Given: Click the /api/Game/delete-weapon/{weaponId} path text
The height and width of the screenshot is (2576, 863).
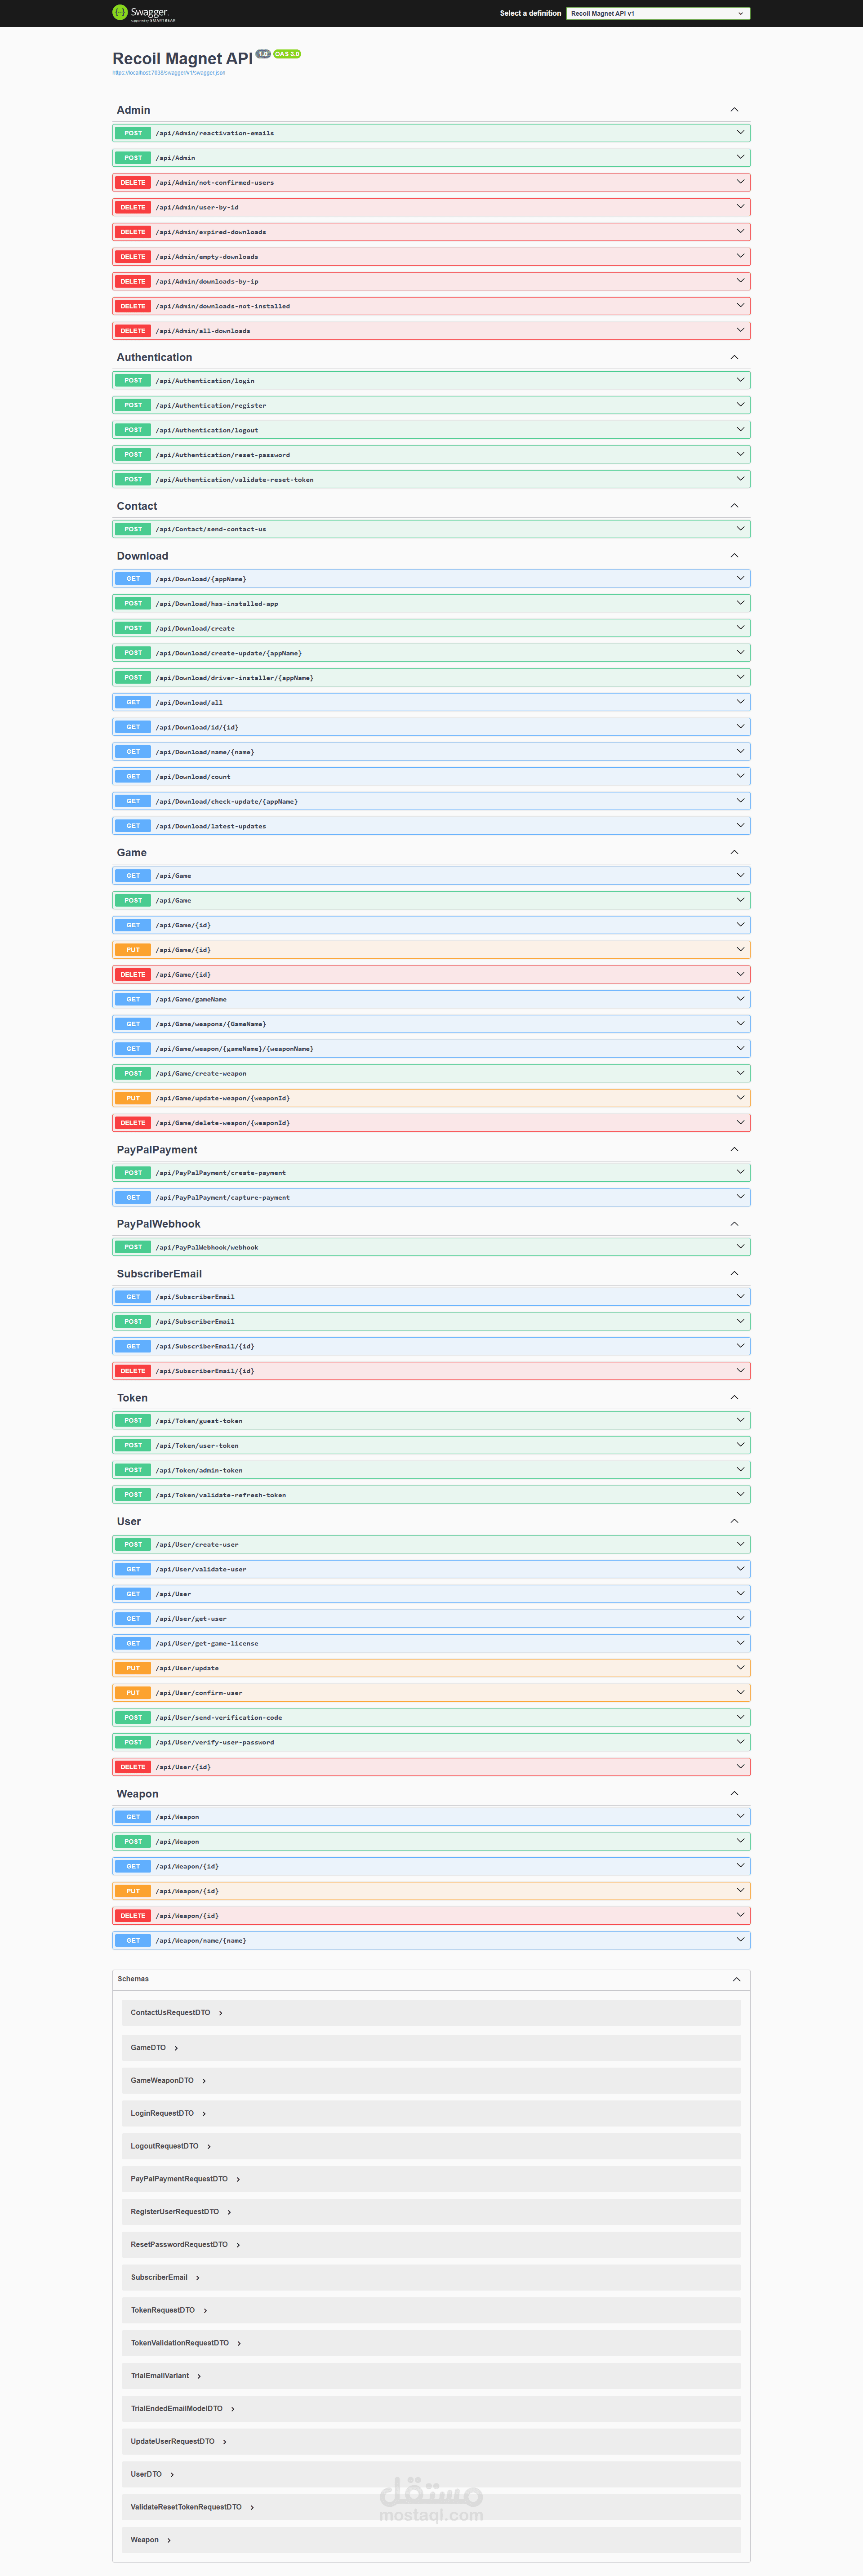Looking at the screenshot, I should tap(223, 1123).
